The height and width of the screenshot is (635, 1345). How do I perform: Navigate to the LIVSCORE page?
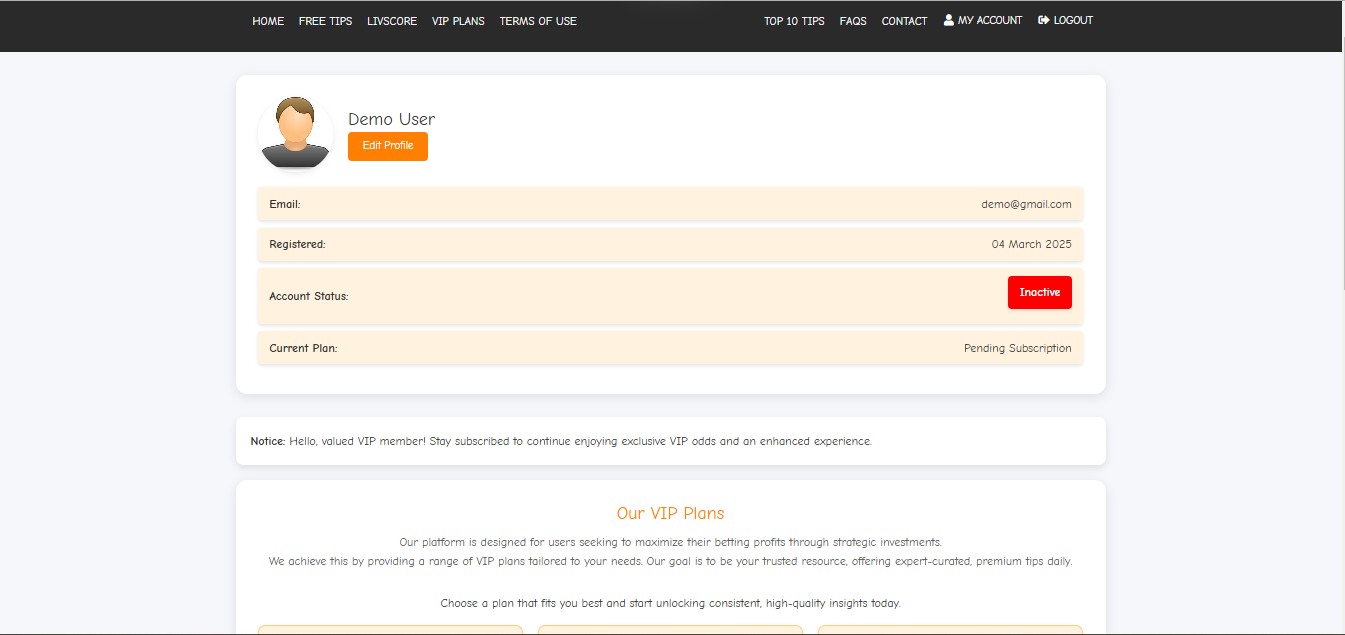391,21
